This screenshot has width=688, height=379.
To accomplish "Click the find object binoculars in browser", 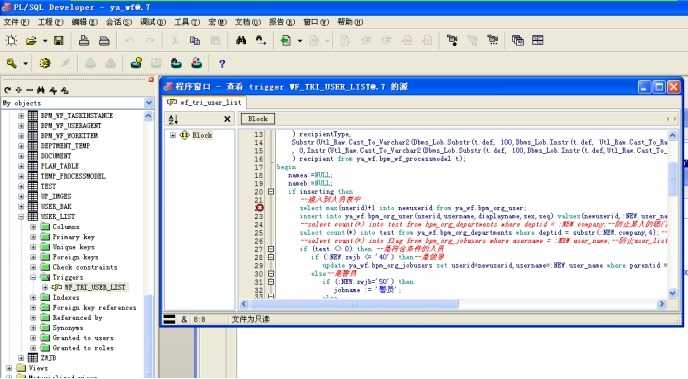I will click(x=41, y=90).
